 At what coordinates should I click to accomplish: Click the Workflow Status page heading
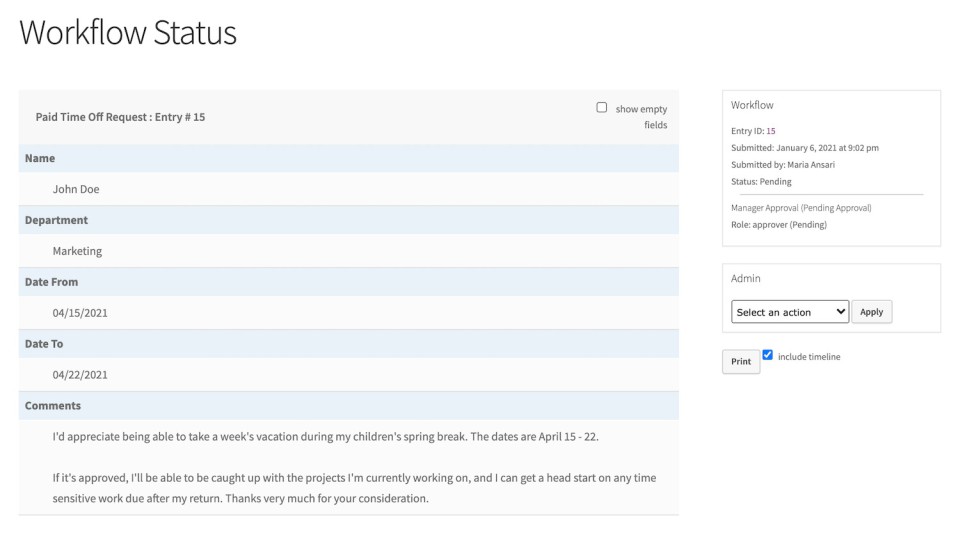pos(128,33)
